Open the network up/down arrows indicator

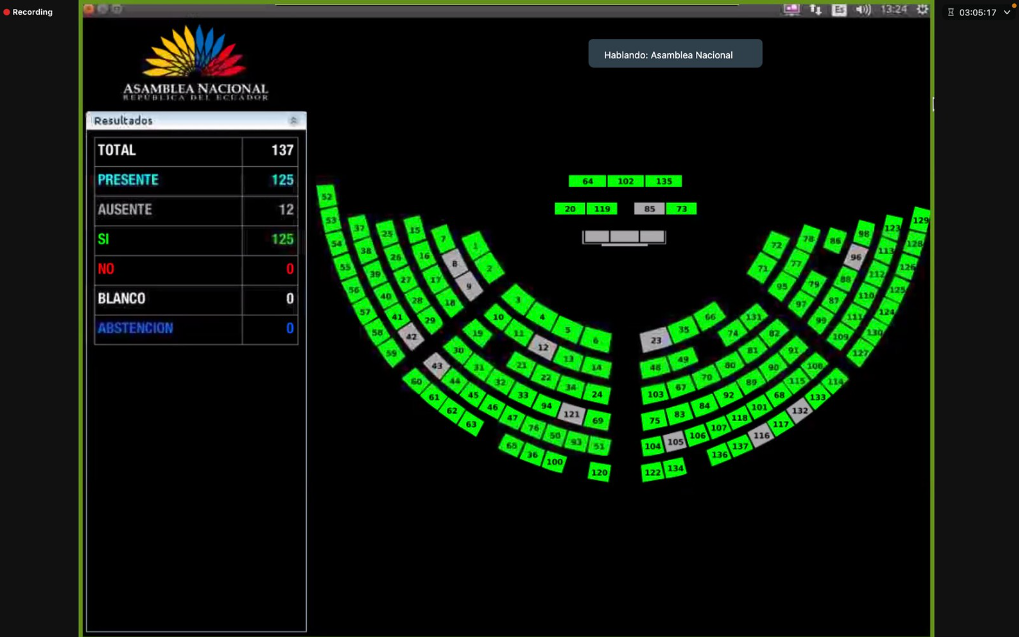(815, 9)
